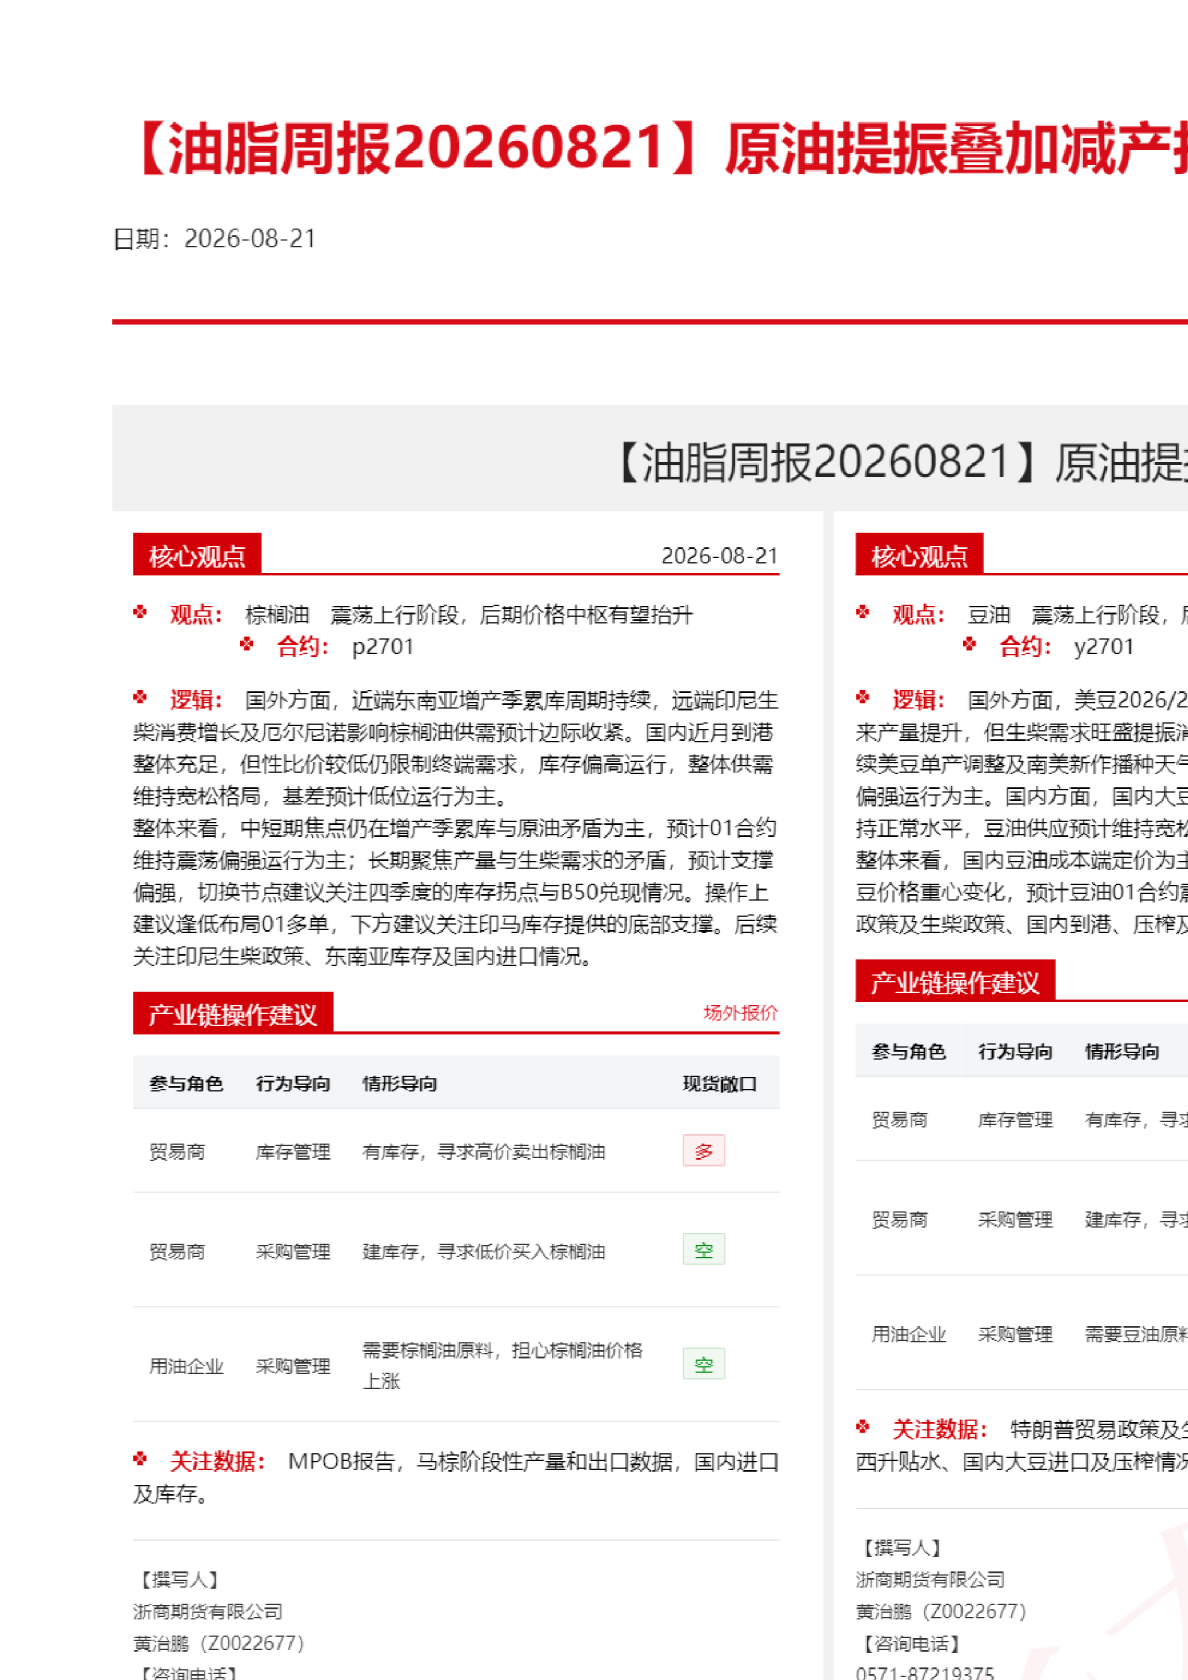This screenshot has height=1680, width=1188.
Task: Click 库存管理 cell in the palm oil table
Action: (x=293, y=1152)
